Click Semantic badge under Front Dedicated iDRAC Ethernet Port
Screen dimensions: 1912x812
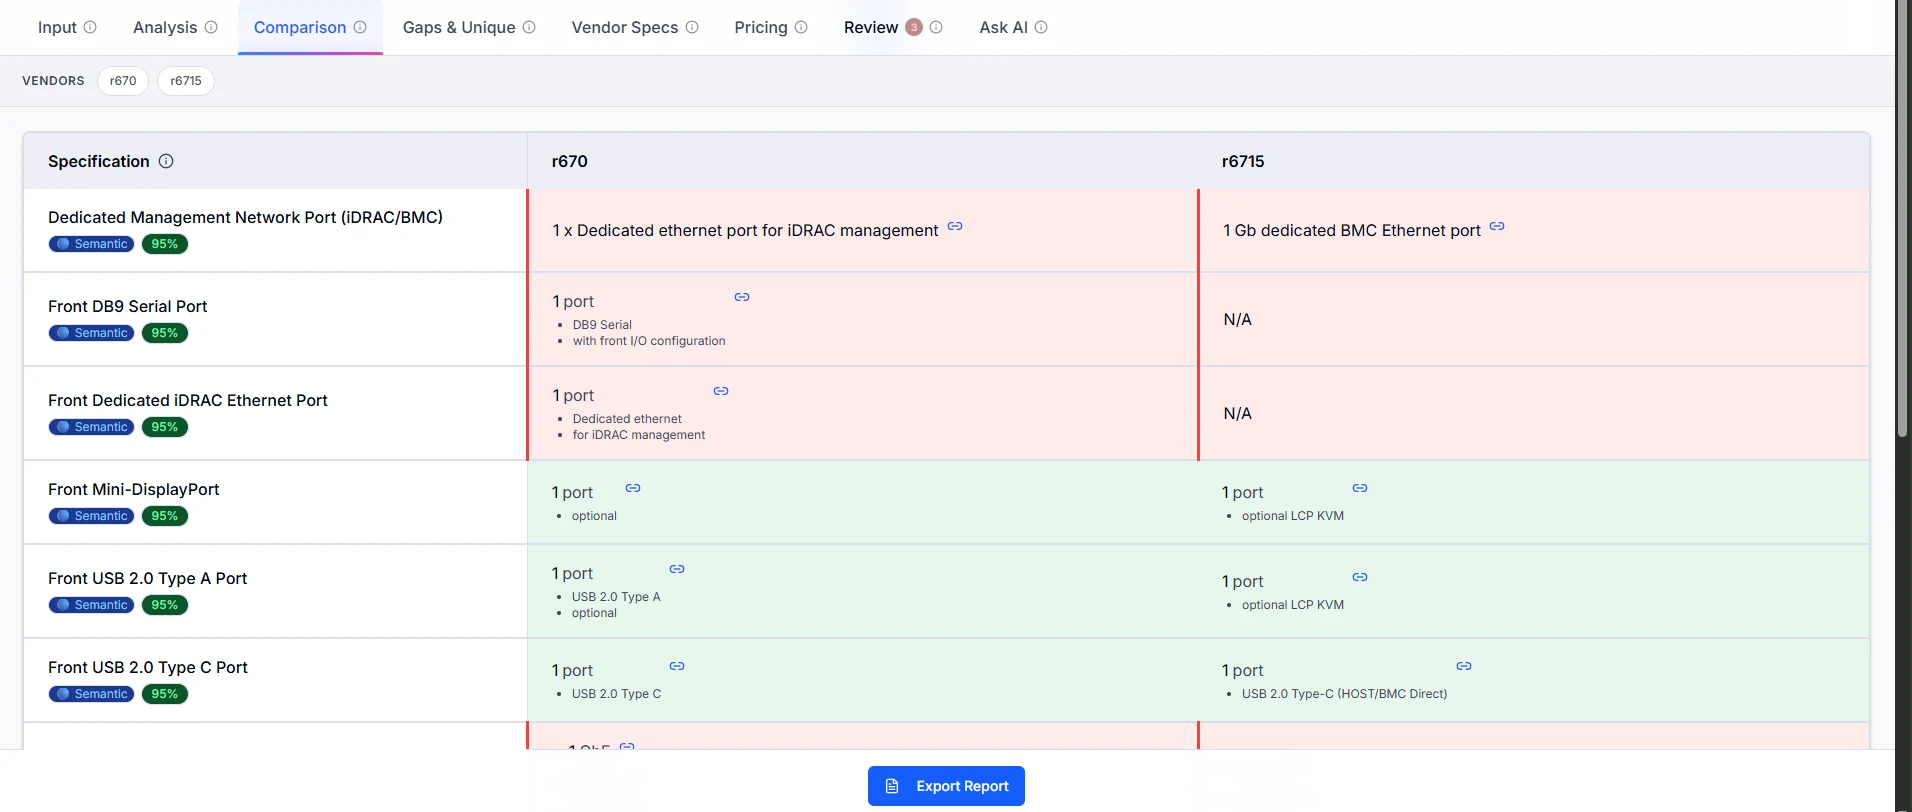tap(92, 427)
